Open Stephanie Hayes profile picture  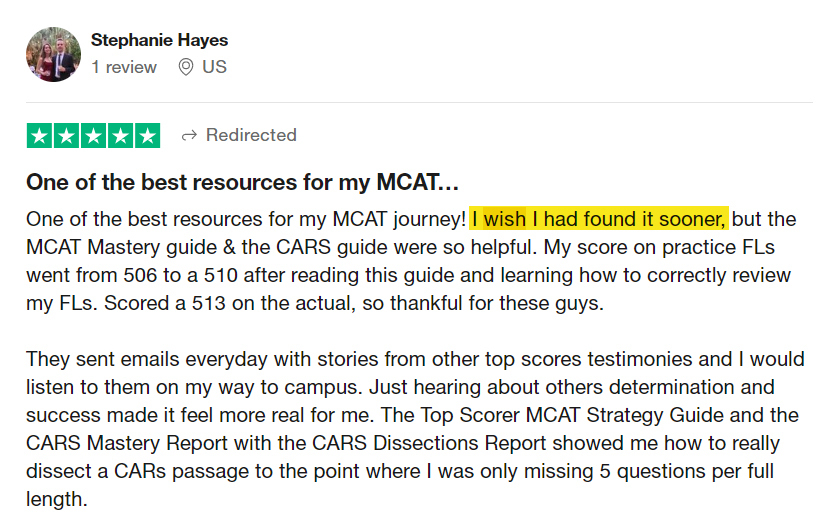point(54,54)
